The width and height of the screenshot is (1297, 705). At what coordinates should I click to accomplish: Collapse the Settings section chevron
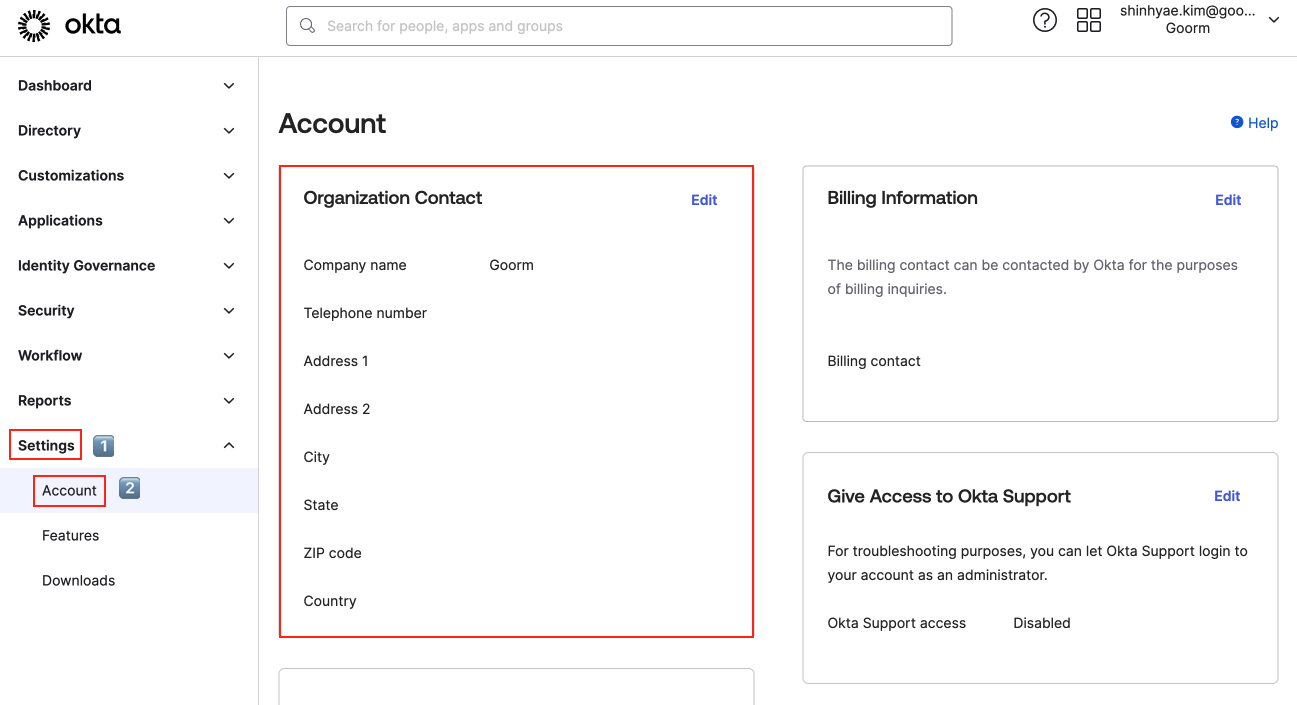(x=229, y=446)
